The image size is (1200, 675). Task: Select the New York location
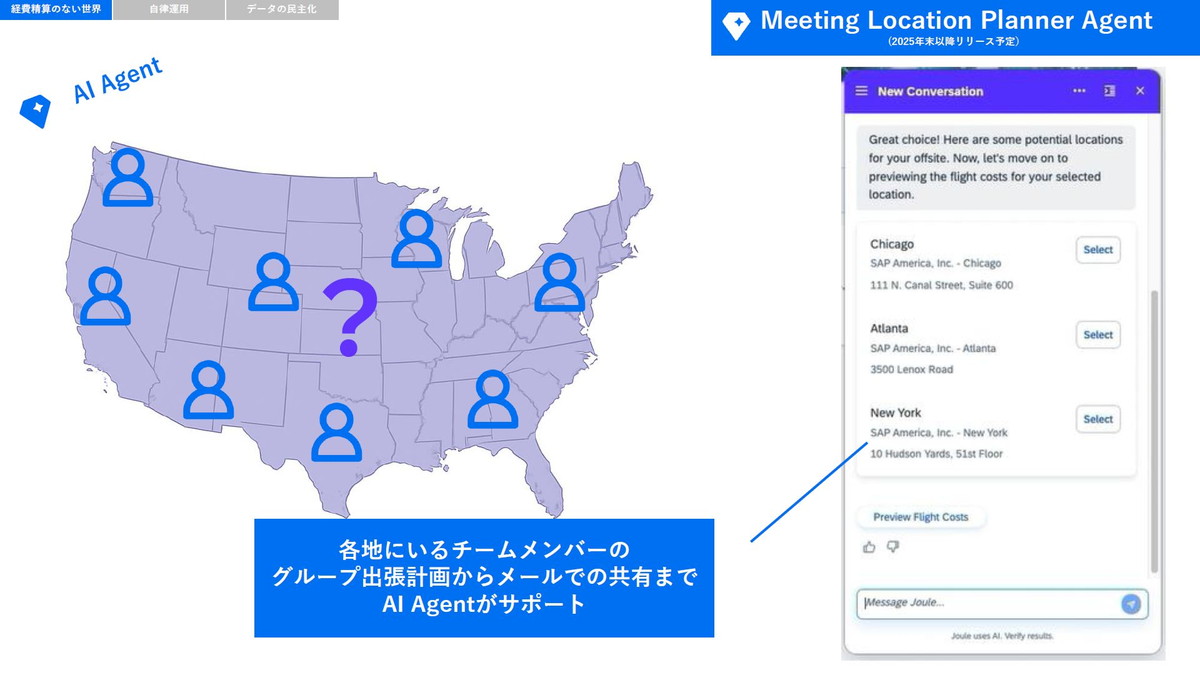[1098, 419]
